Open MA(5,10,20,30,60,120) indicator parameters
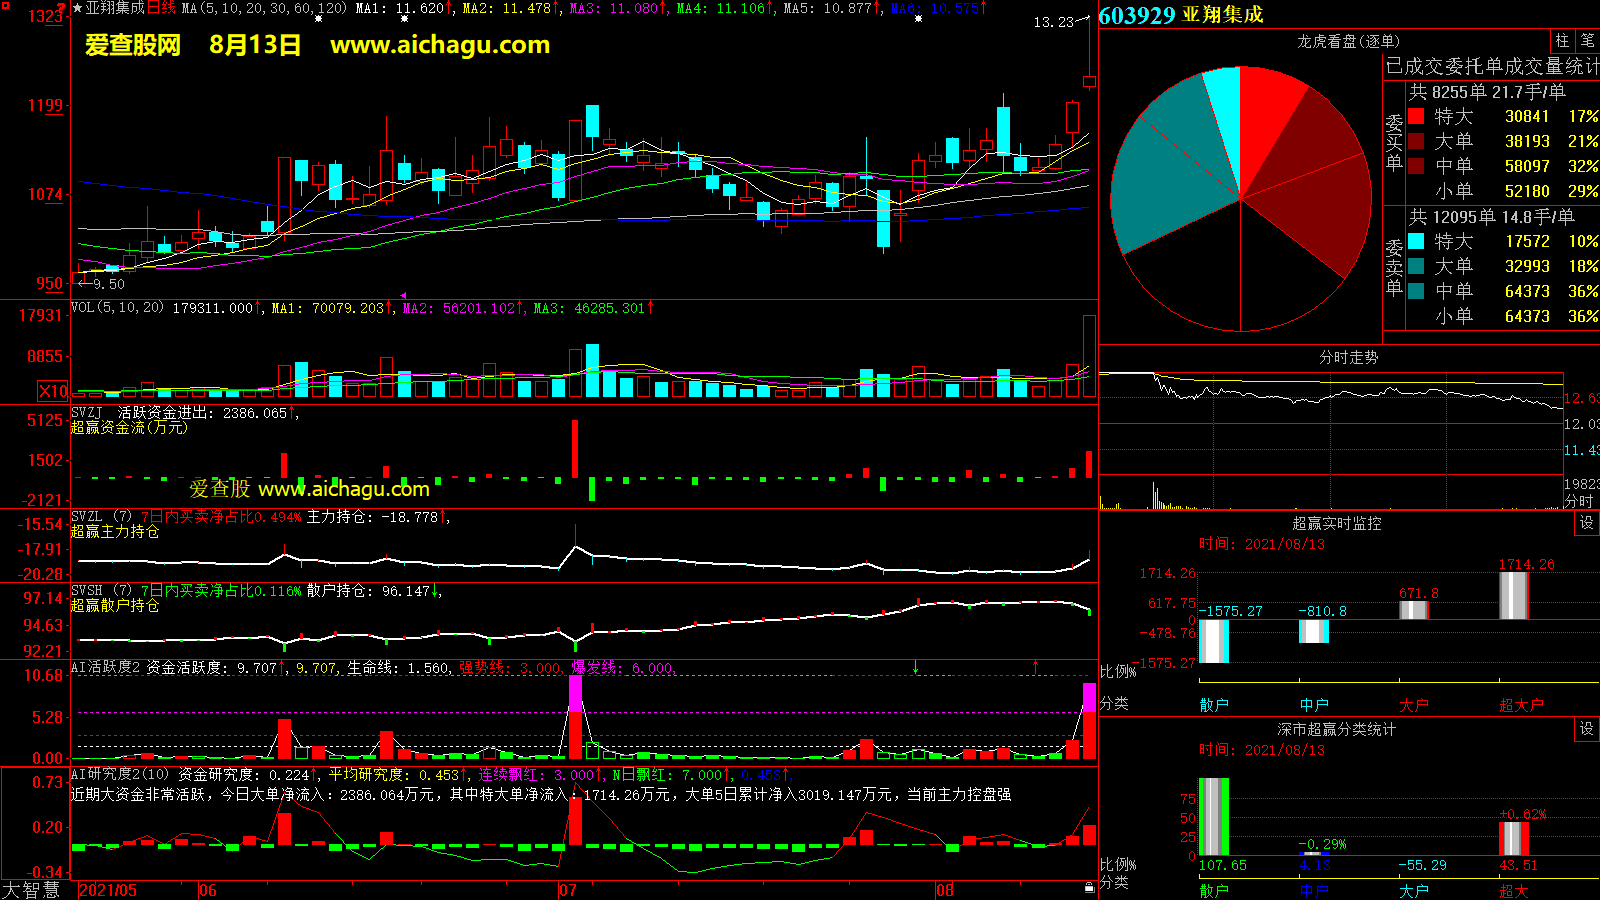This screenshot has height=900, width=1600. point(264,8)
